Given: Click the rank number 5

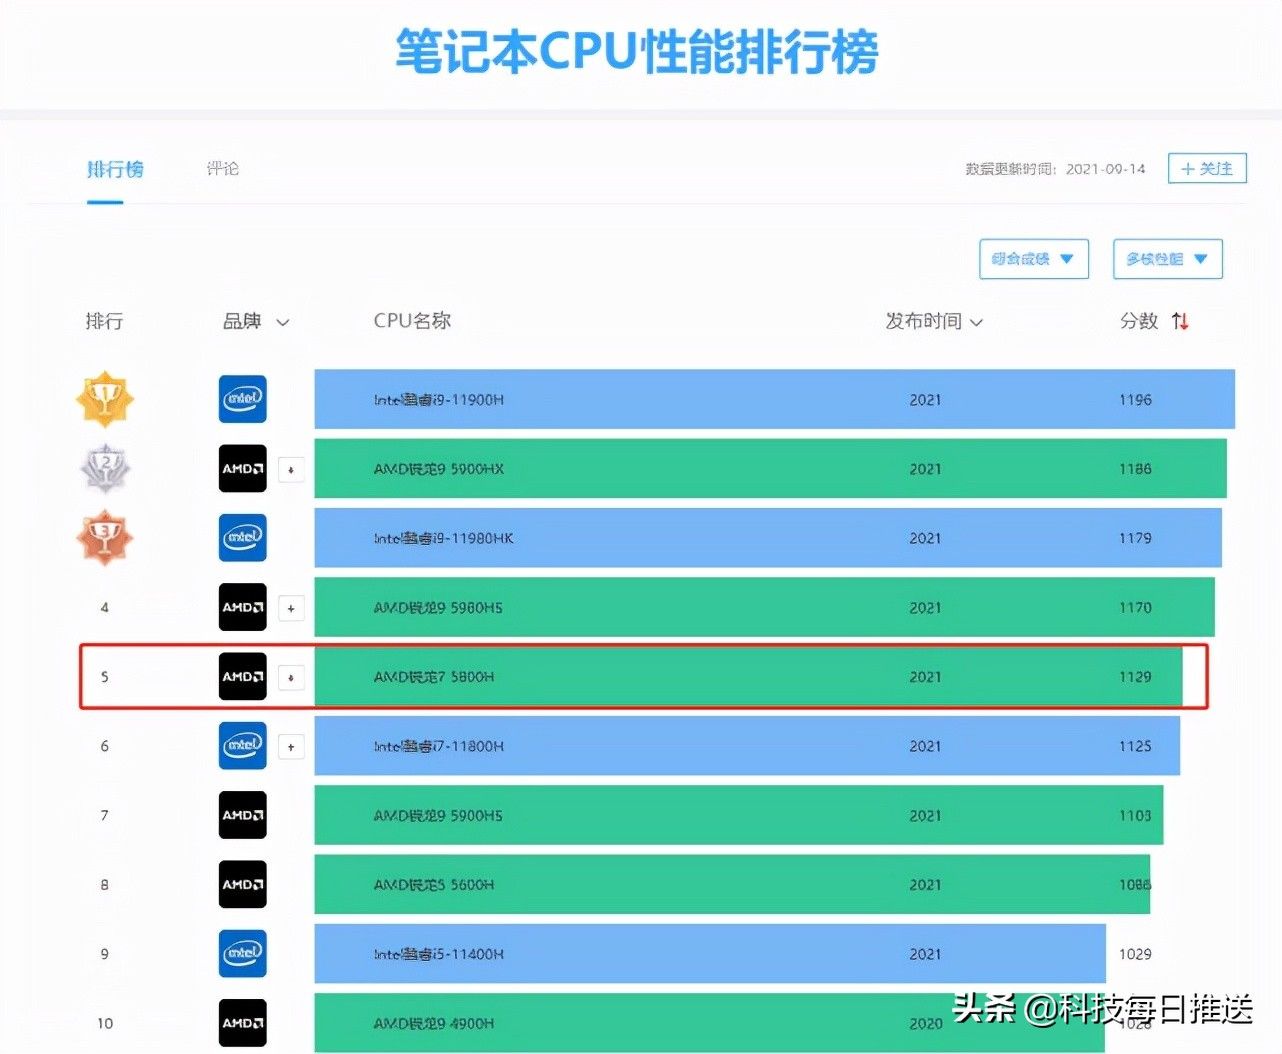Looking at the screenshot, I should click(x=105, y=677).
